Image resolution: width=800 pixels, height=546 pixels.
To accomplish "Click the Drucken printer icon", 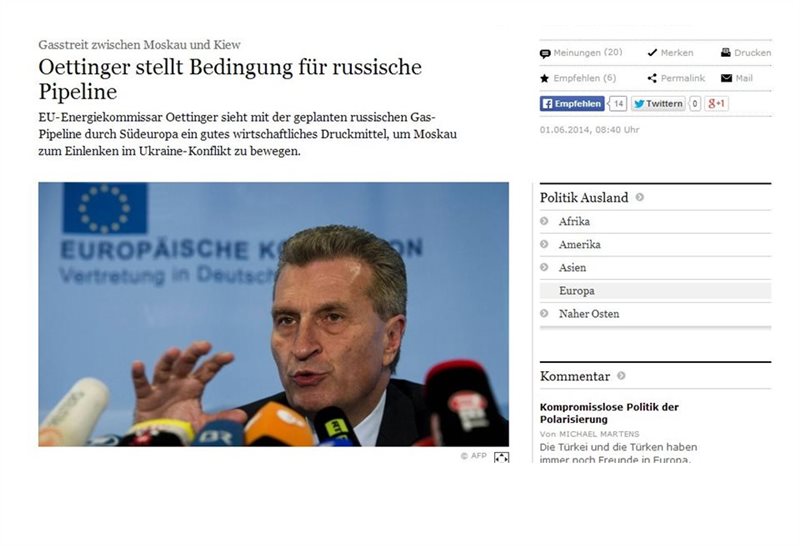I will pos(726,53).
